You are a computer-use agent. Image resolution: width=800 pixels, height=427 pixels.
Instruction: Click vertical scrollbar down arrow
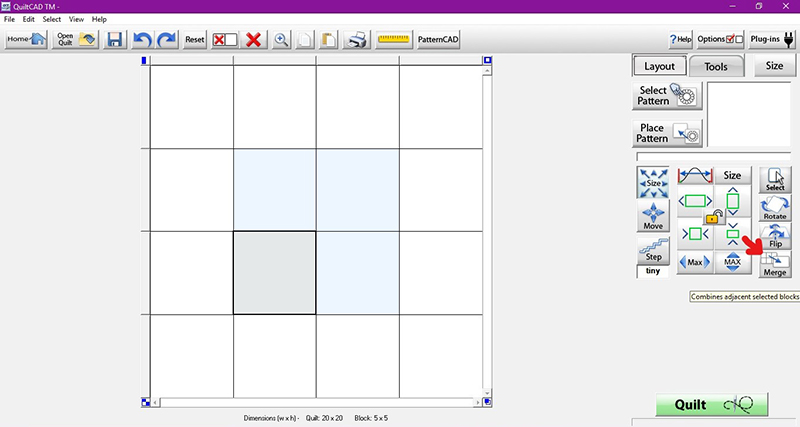[x=487, y=393]
